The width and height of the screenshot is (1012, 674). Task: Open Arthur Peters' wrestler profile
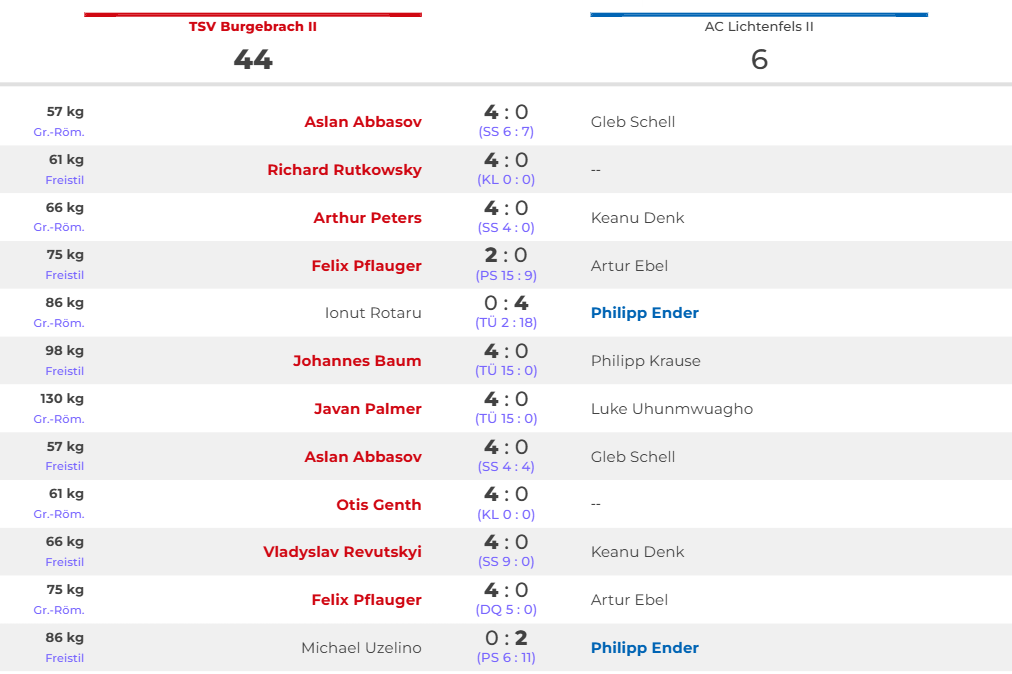point(367,218)
